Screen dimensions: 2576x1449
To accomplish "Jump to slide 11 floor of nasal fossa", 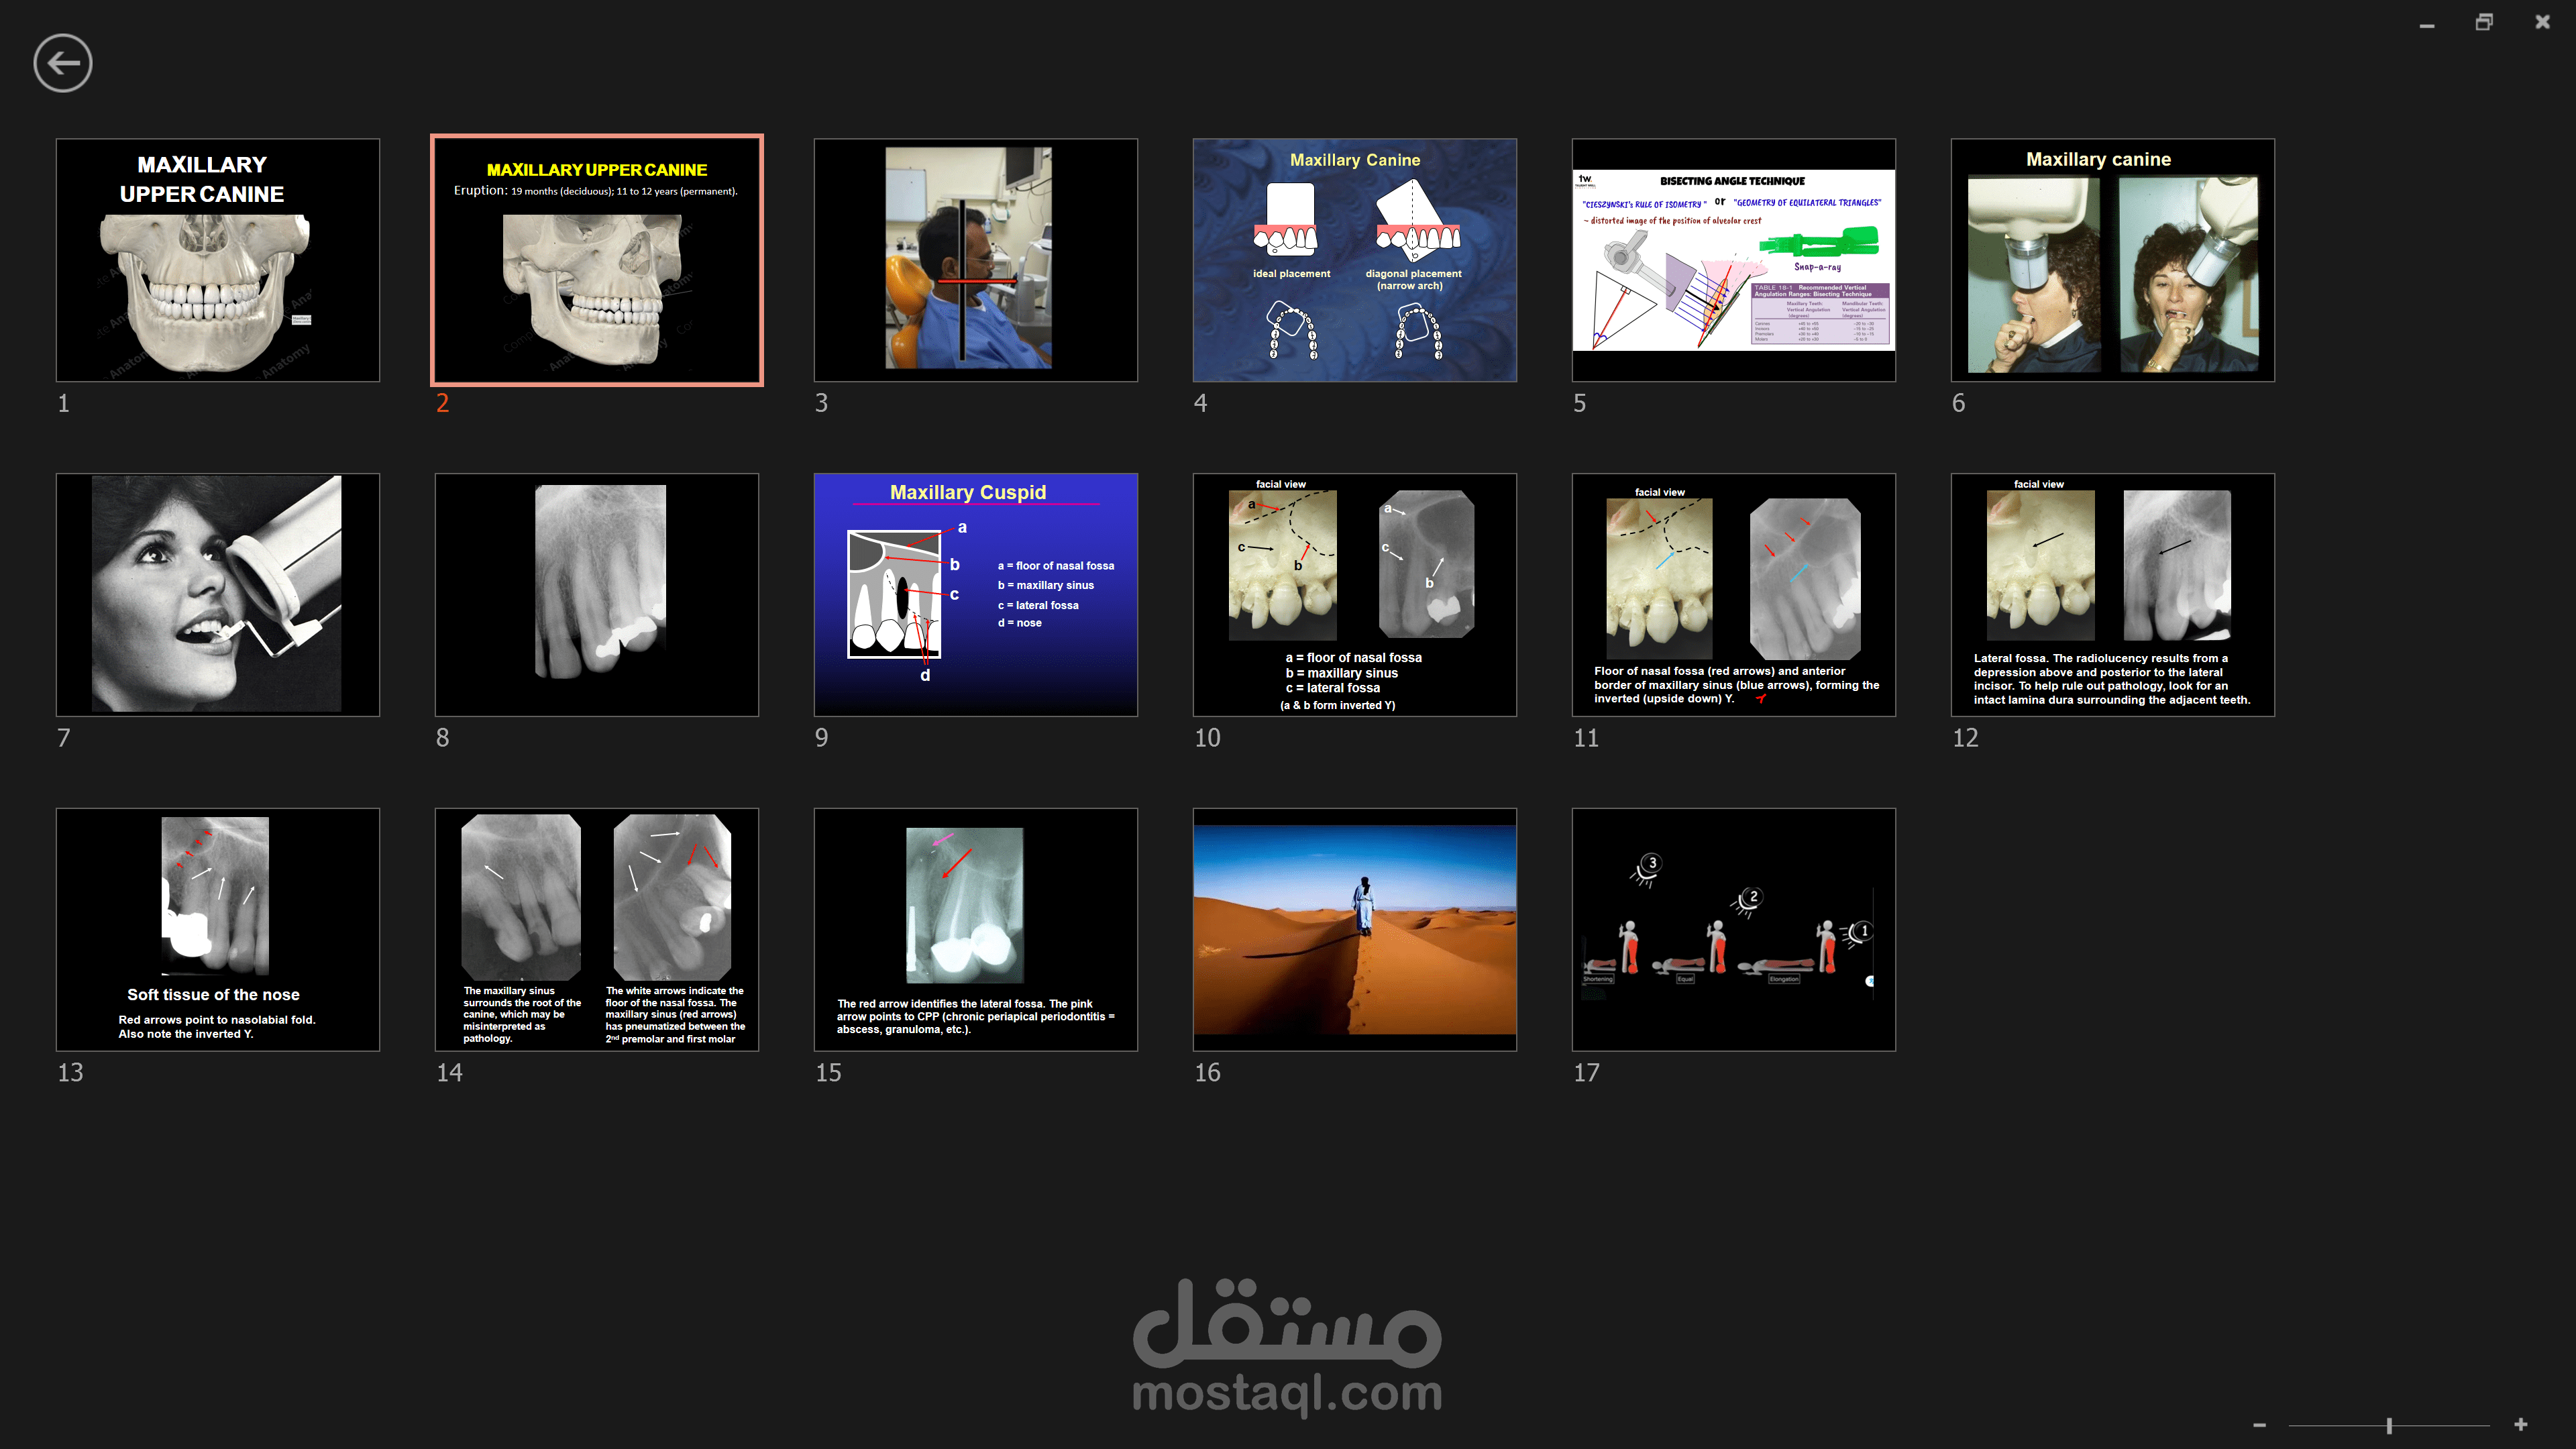I will tap(1734, 595).
